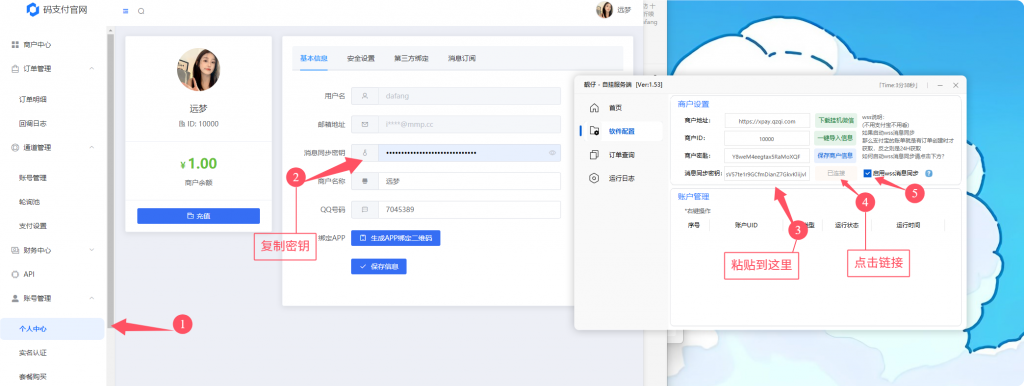Viewport: 1024px width, 386px height.
Task: Click the 用户名 field showing dafang
Action: (x=456, y=96)
